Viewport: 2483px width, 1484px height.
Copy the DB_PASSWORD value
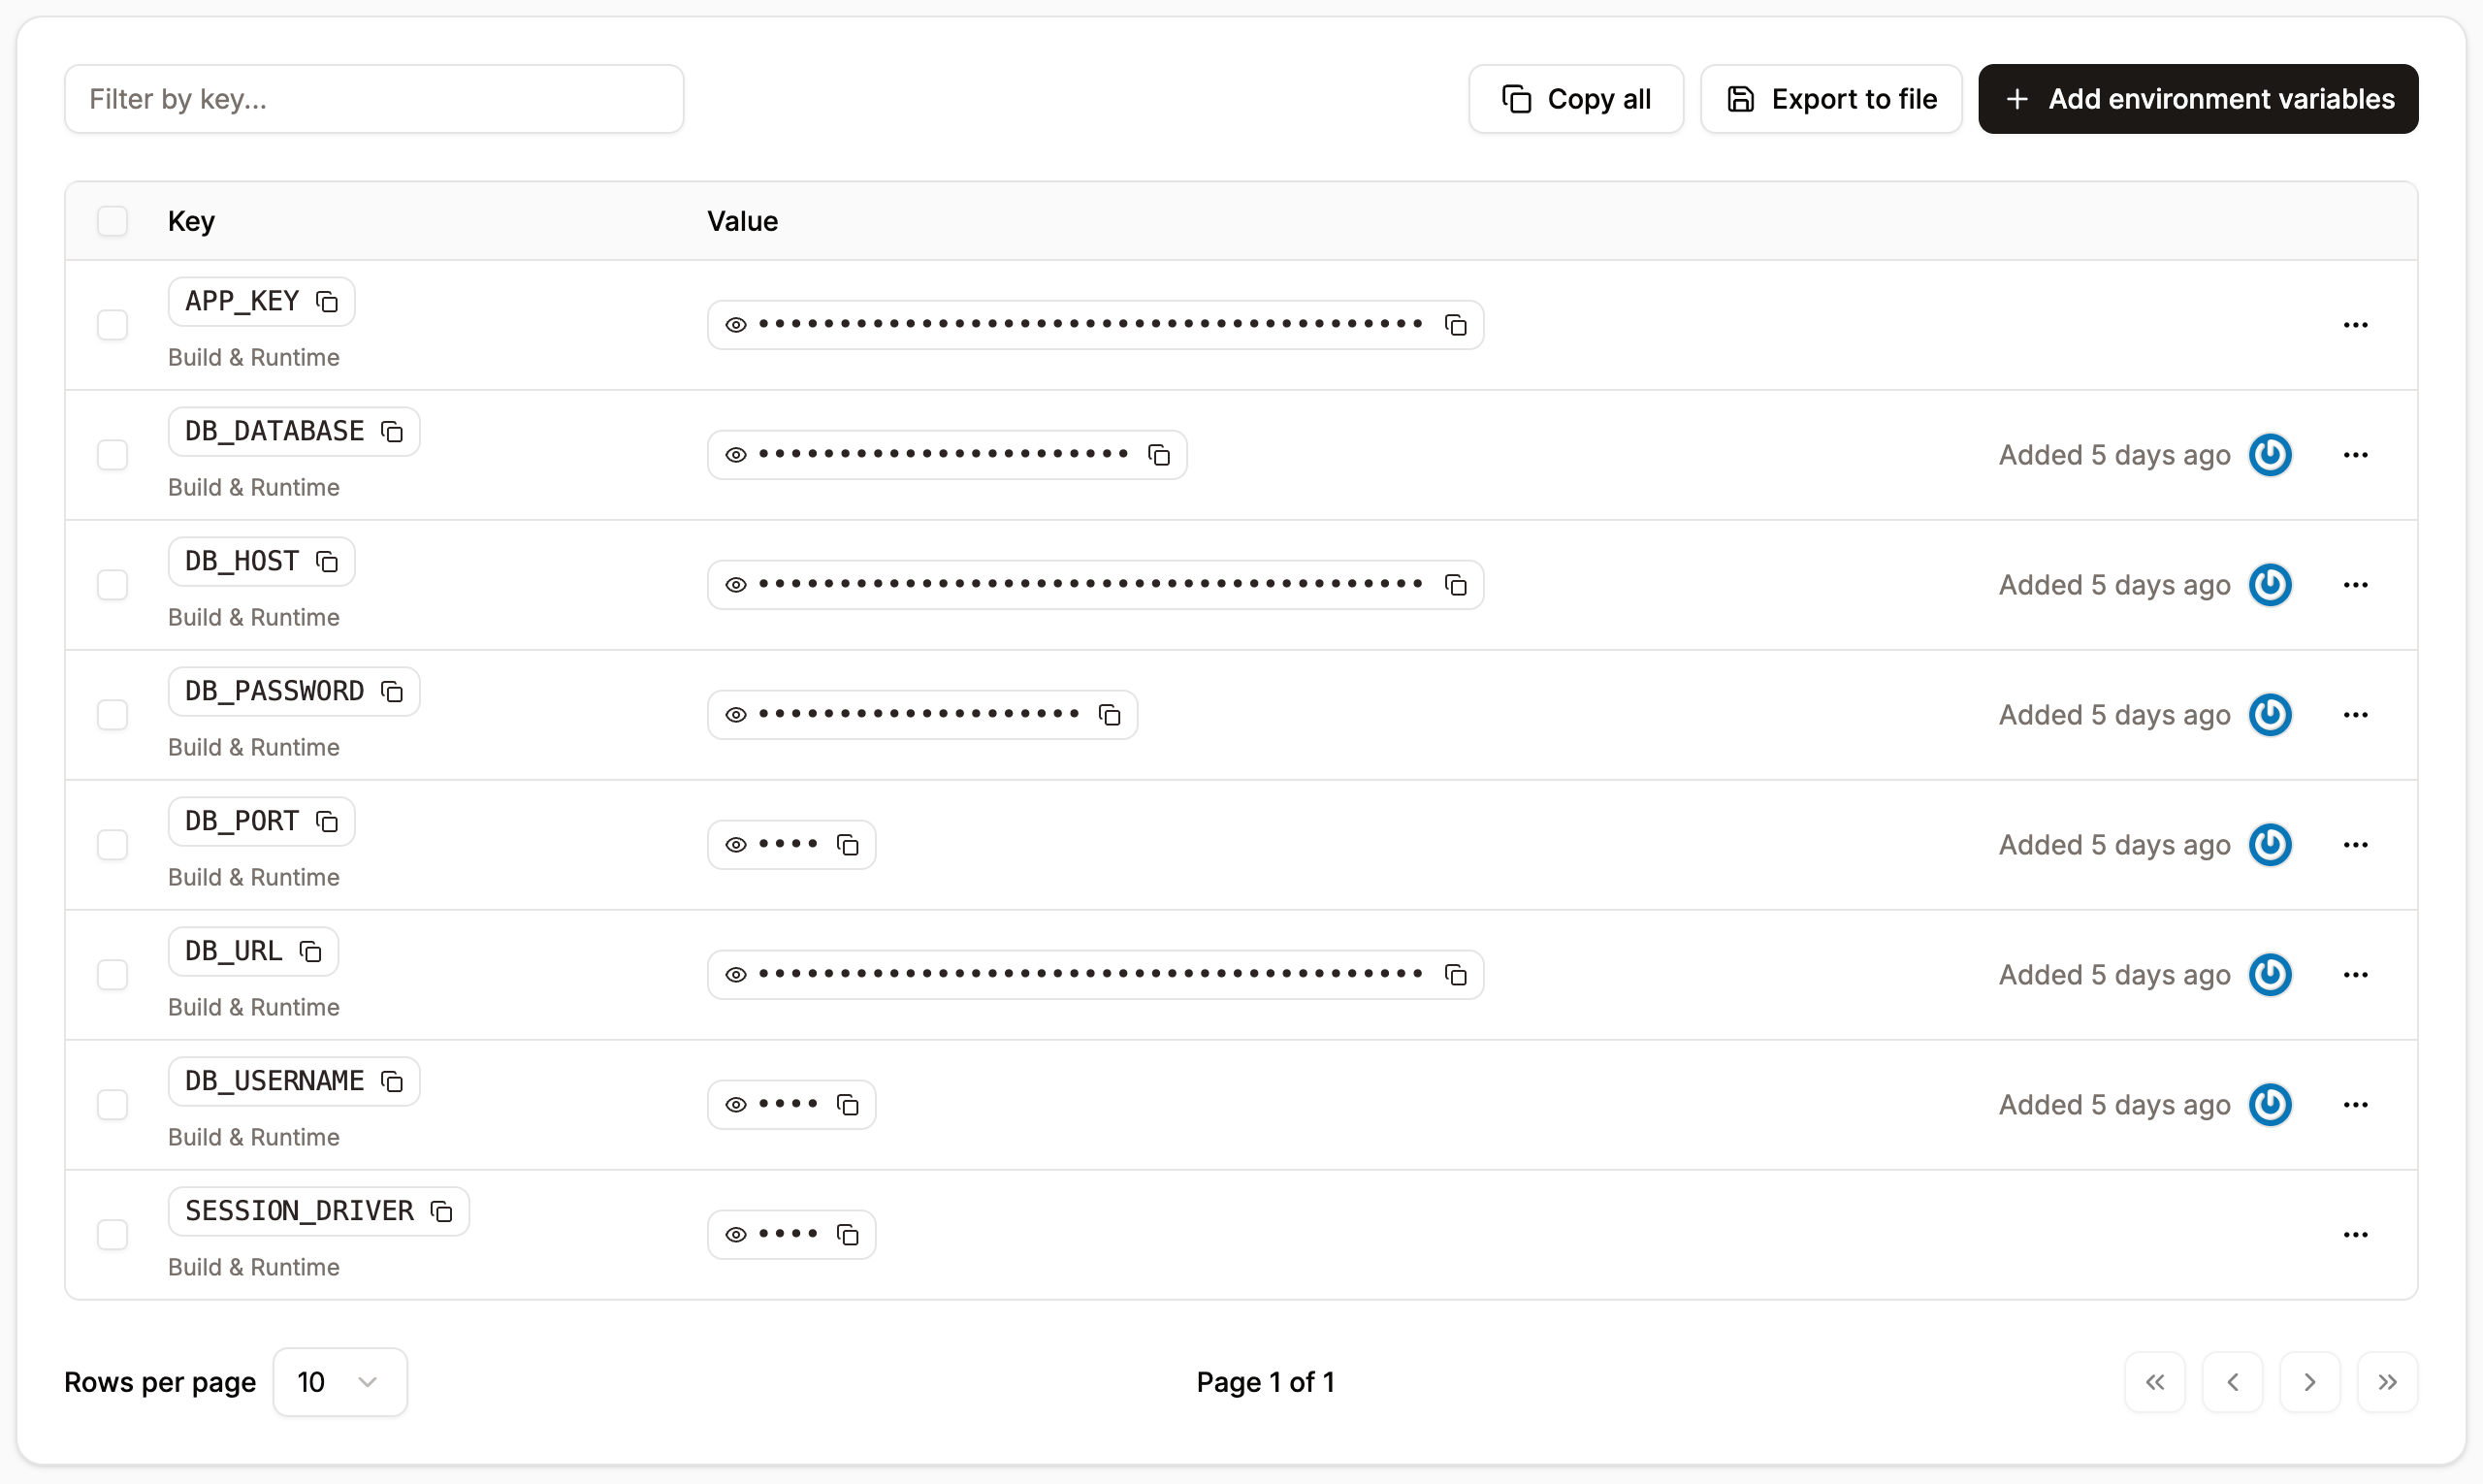pyautogui.click(x=1110, y=714)
